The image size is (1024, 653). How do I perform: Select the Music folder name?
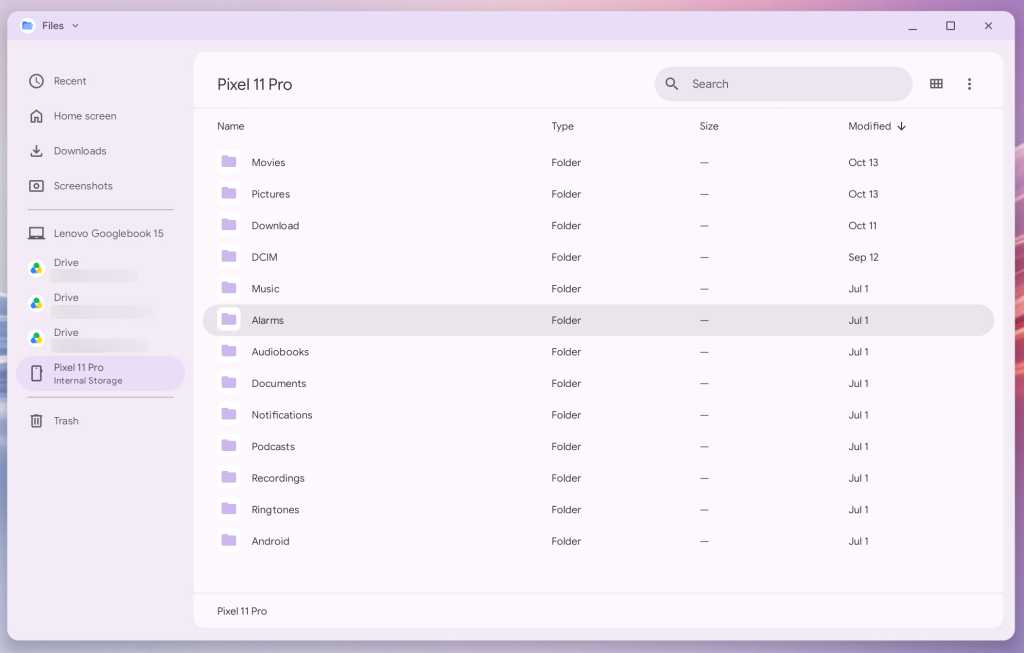pyautogui.click(x=265, y=289)
